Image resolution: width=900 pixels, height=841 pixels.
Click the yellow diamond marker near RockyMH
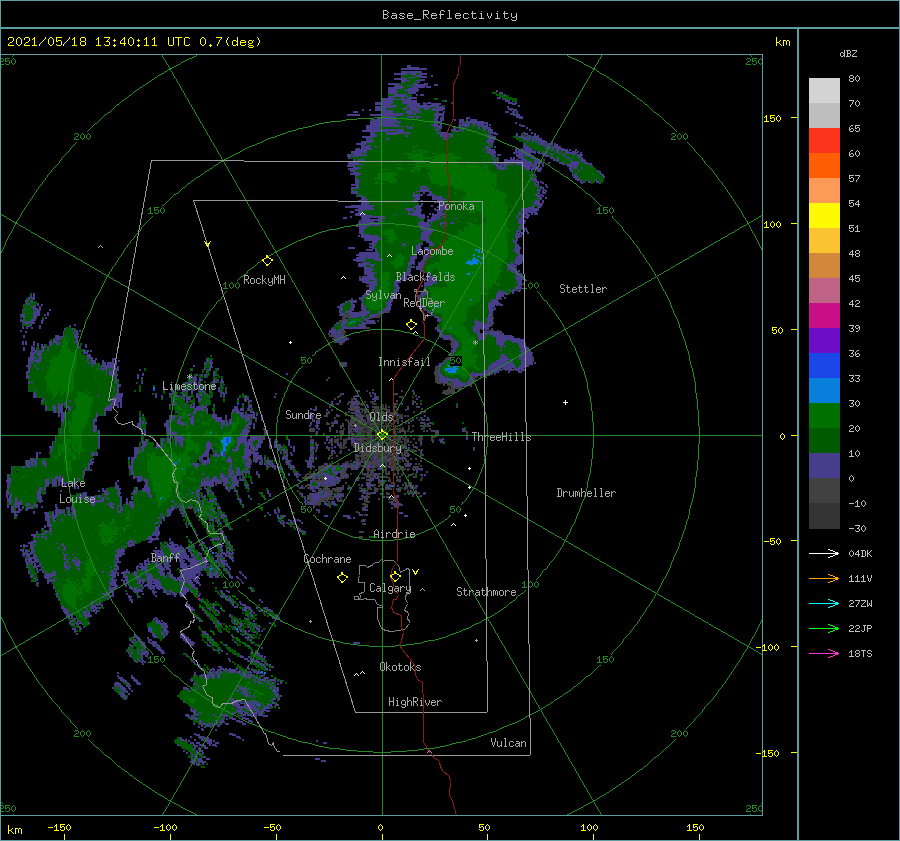pyautogui.click(x=267, y=261)
